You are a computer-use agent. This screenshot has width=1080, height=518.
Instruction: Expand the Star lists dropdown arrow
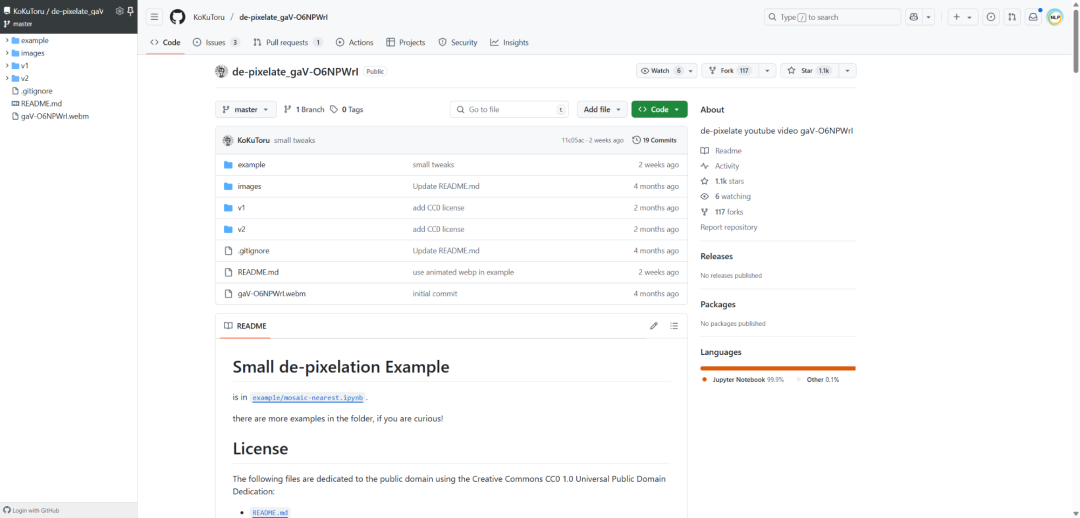[x=847, y=71]
